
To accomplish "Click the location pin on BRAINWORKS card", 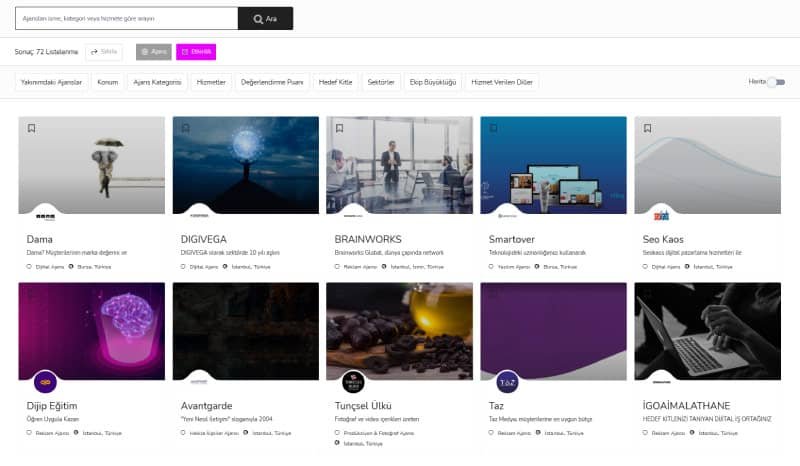I will (x=384, y=266).
